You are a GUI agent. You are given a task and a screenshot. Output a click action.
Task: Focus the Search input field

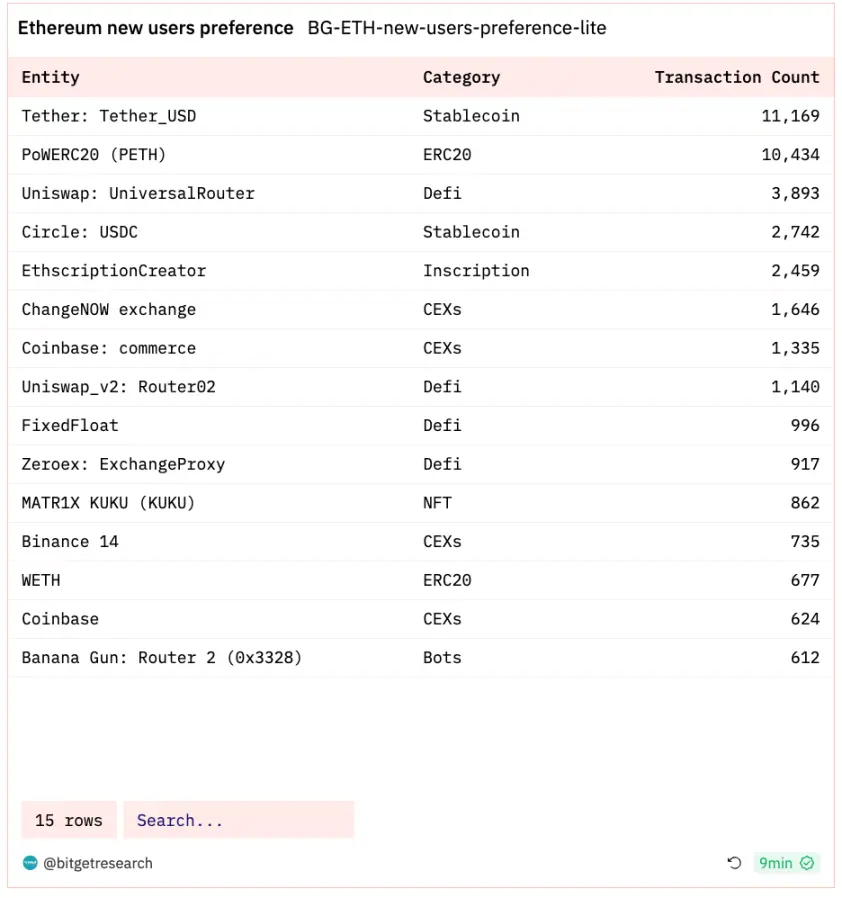tap(238, 820)
